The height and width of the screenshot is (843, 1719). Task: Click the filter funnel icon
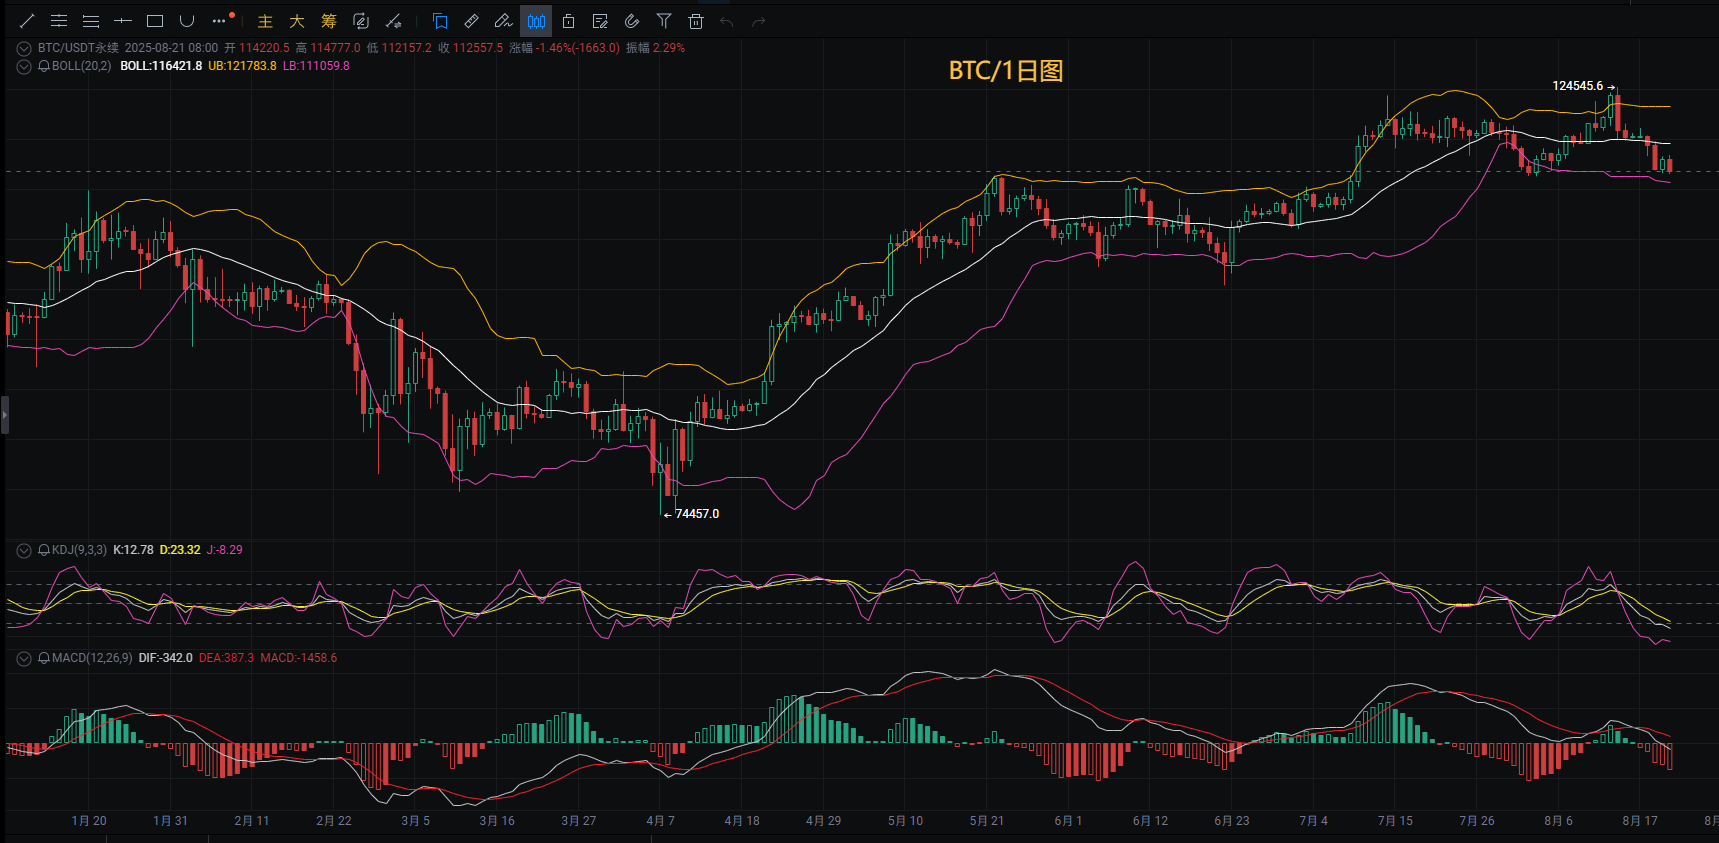point(664,21)
